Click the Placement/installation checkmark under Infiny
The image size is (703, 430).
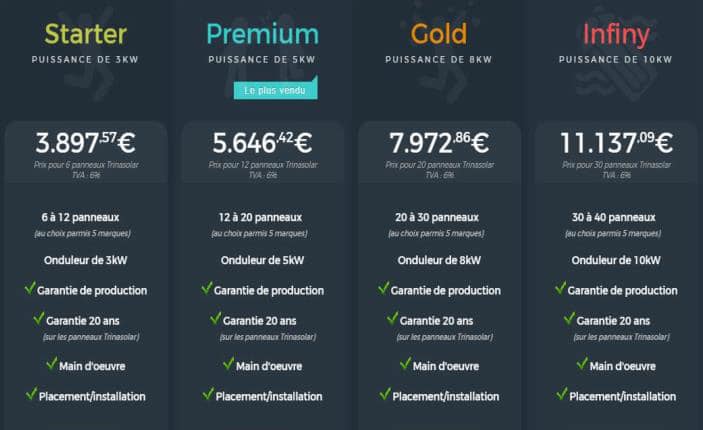coord(562,394)
